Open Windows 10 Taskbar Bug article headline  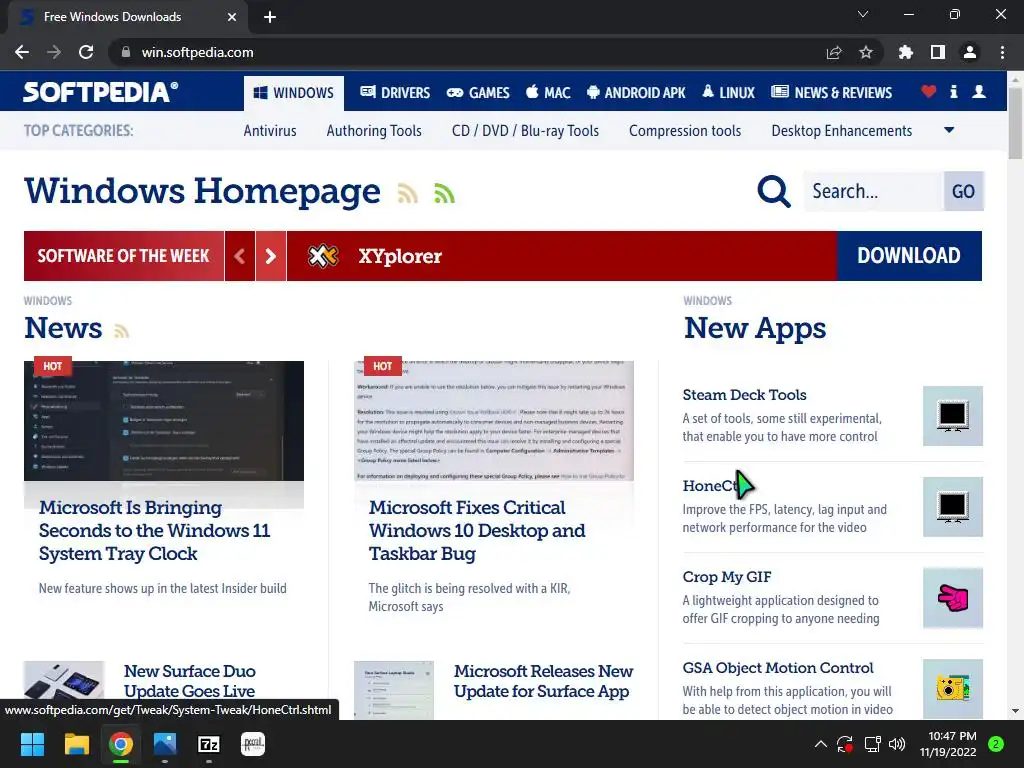click(x=477, y=530)
